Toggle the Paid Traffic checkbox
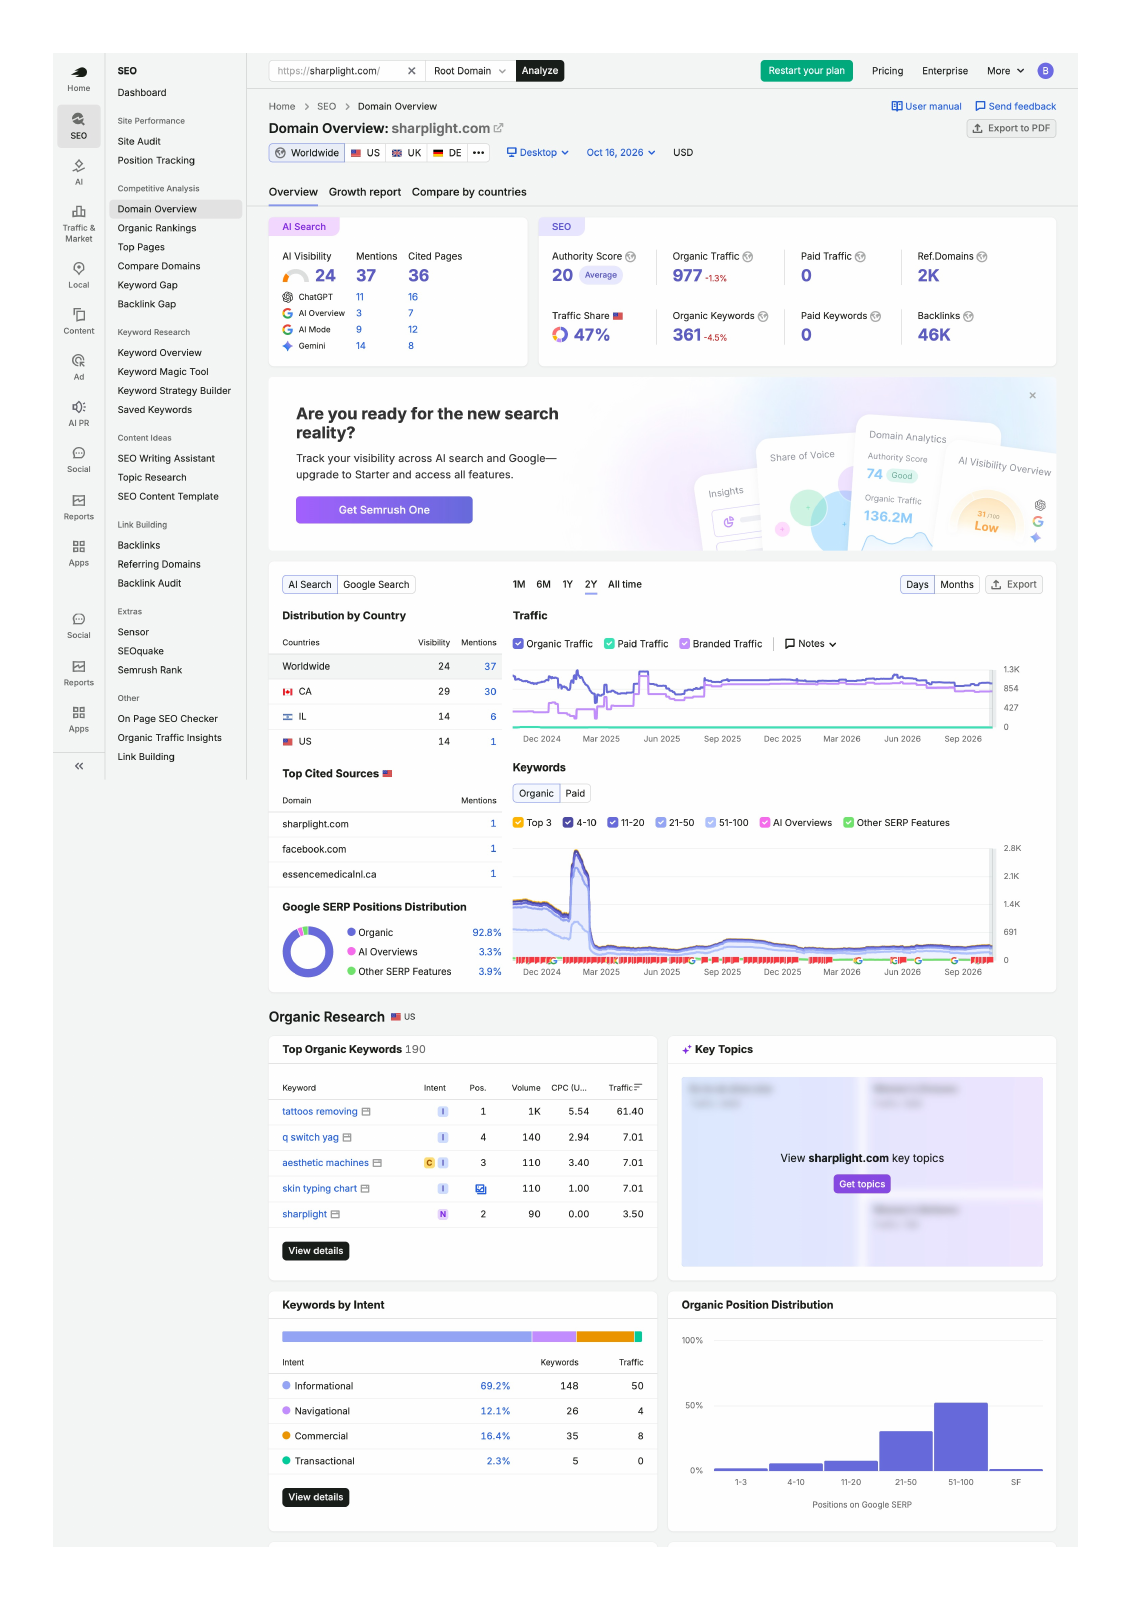This screenshot has width=1132, height=1600. point(609,644)
